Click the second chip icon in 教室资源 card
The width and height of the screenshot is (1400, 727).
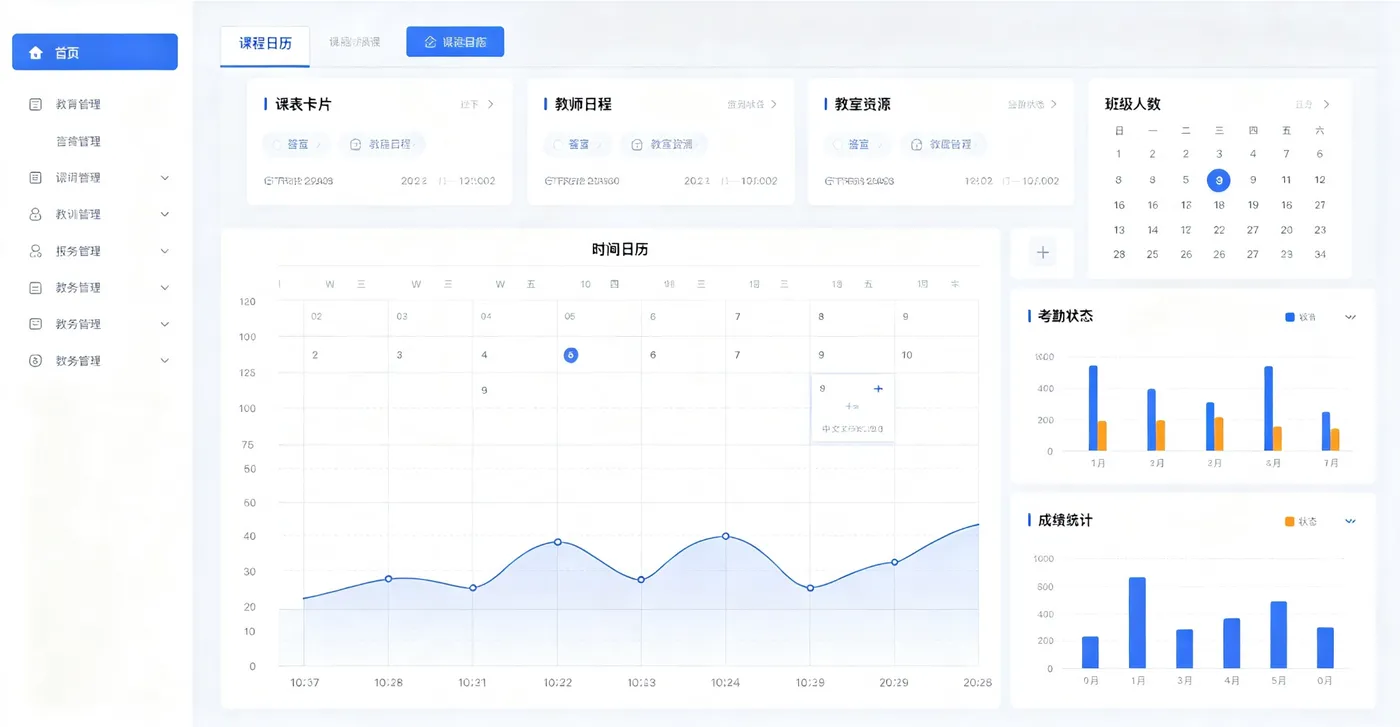pyautogui.click(x=917, y=144)
